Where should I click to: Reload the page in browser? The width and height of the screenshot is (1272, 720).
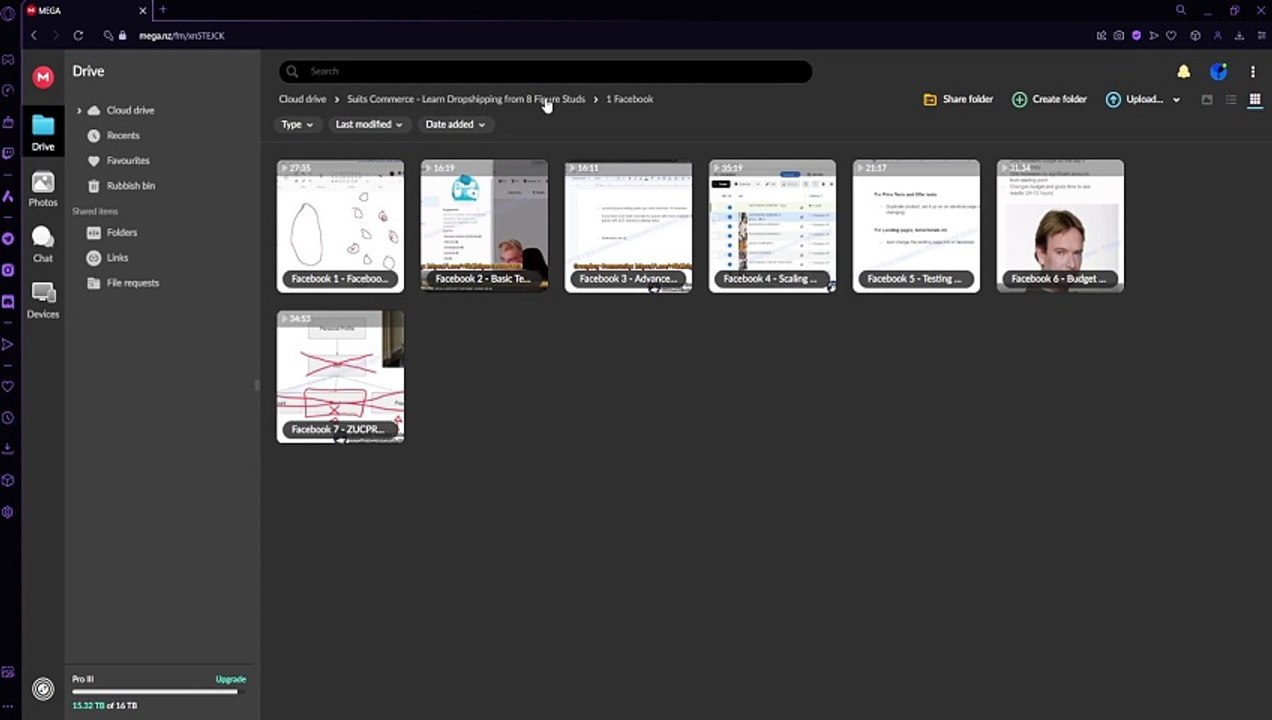point(78,35)
